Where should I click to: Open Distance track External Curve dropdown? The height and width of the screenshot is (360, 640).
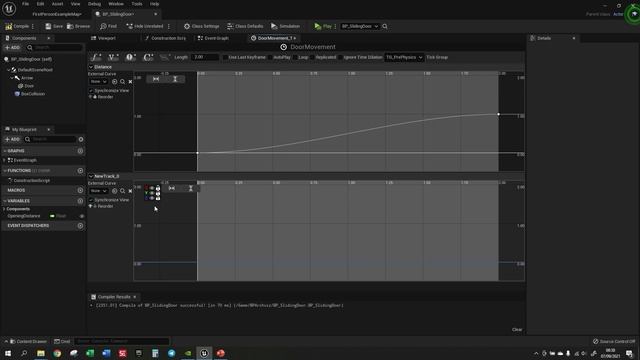(99, 82)
